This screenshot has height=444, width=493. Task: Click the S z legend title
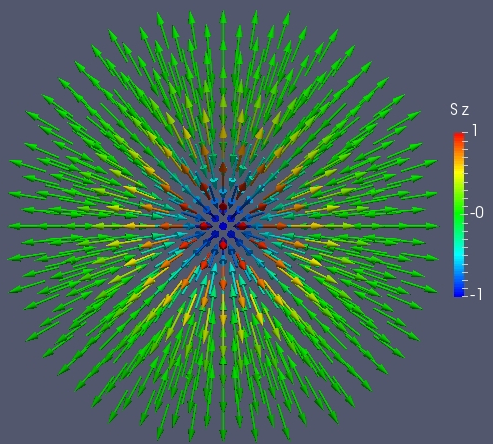coord(459,110)
